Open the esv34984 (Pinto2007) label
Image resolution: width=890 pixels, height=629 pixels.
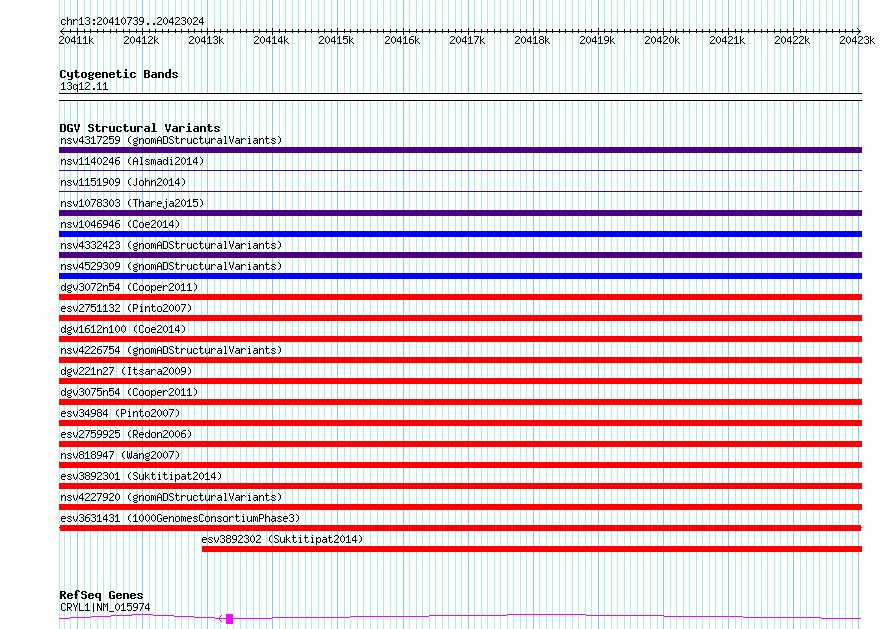point(120,413)
